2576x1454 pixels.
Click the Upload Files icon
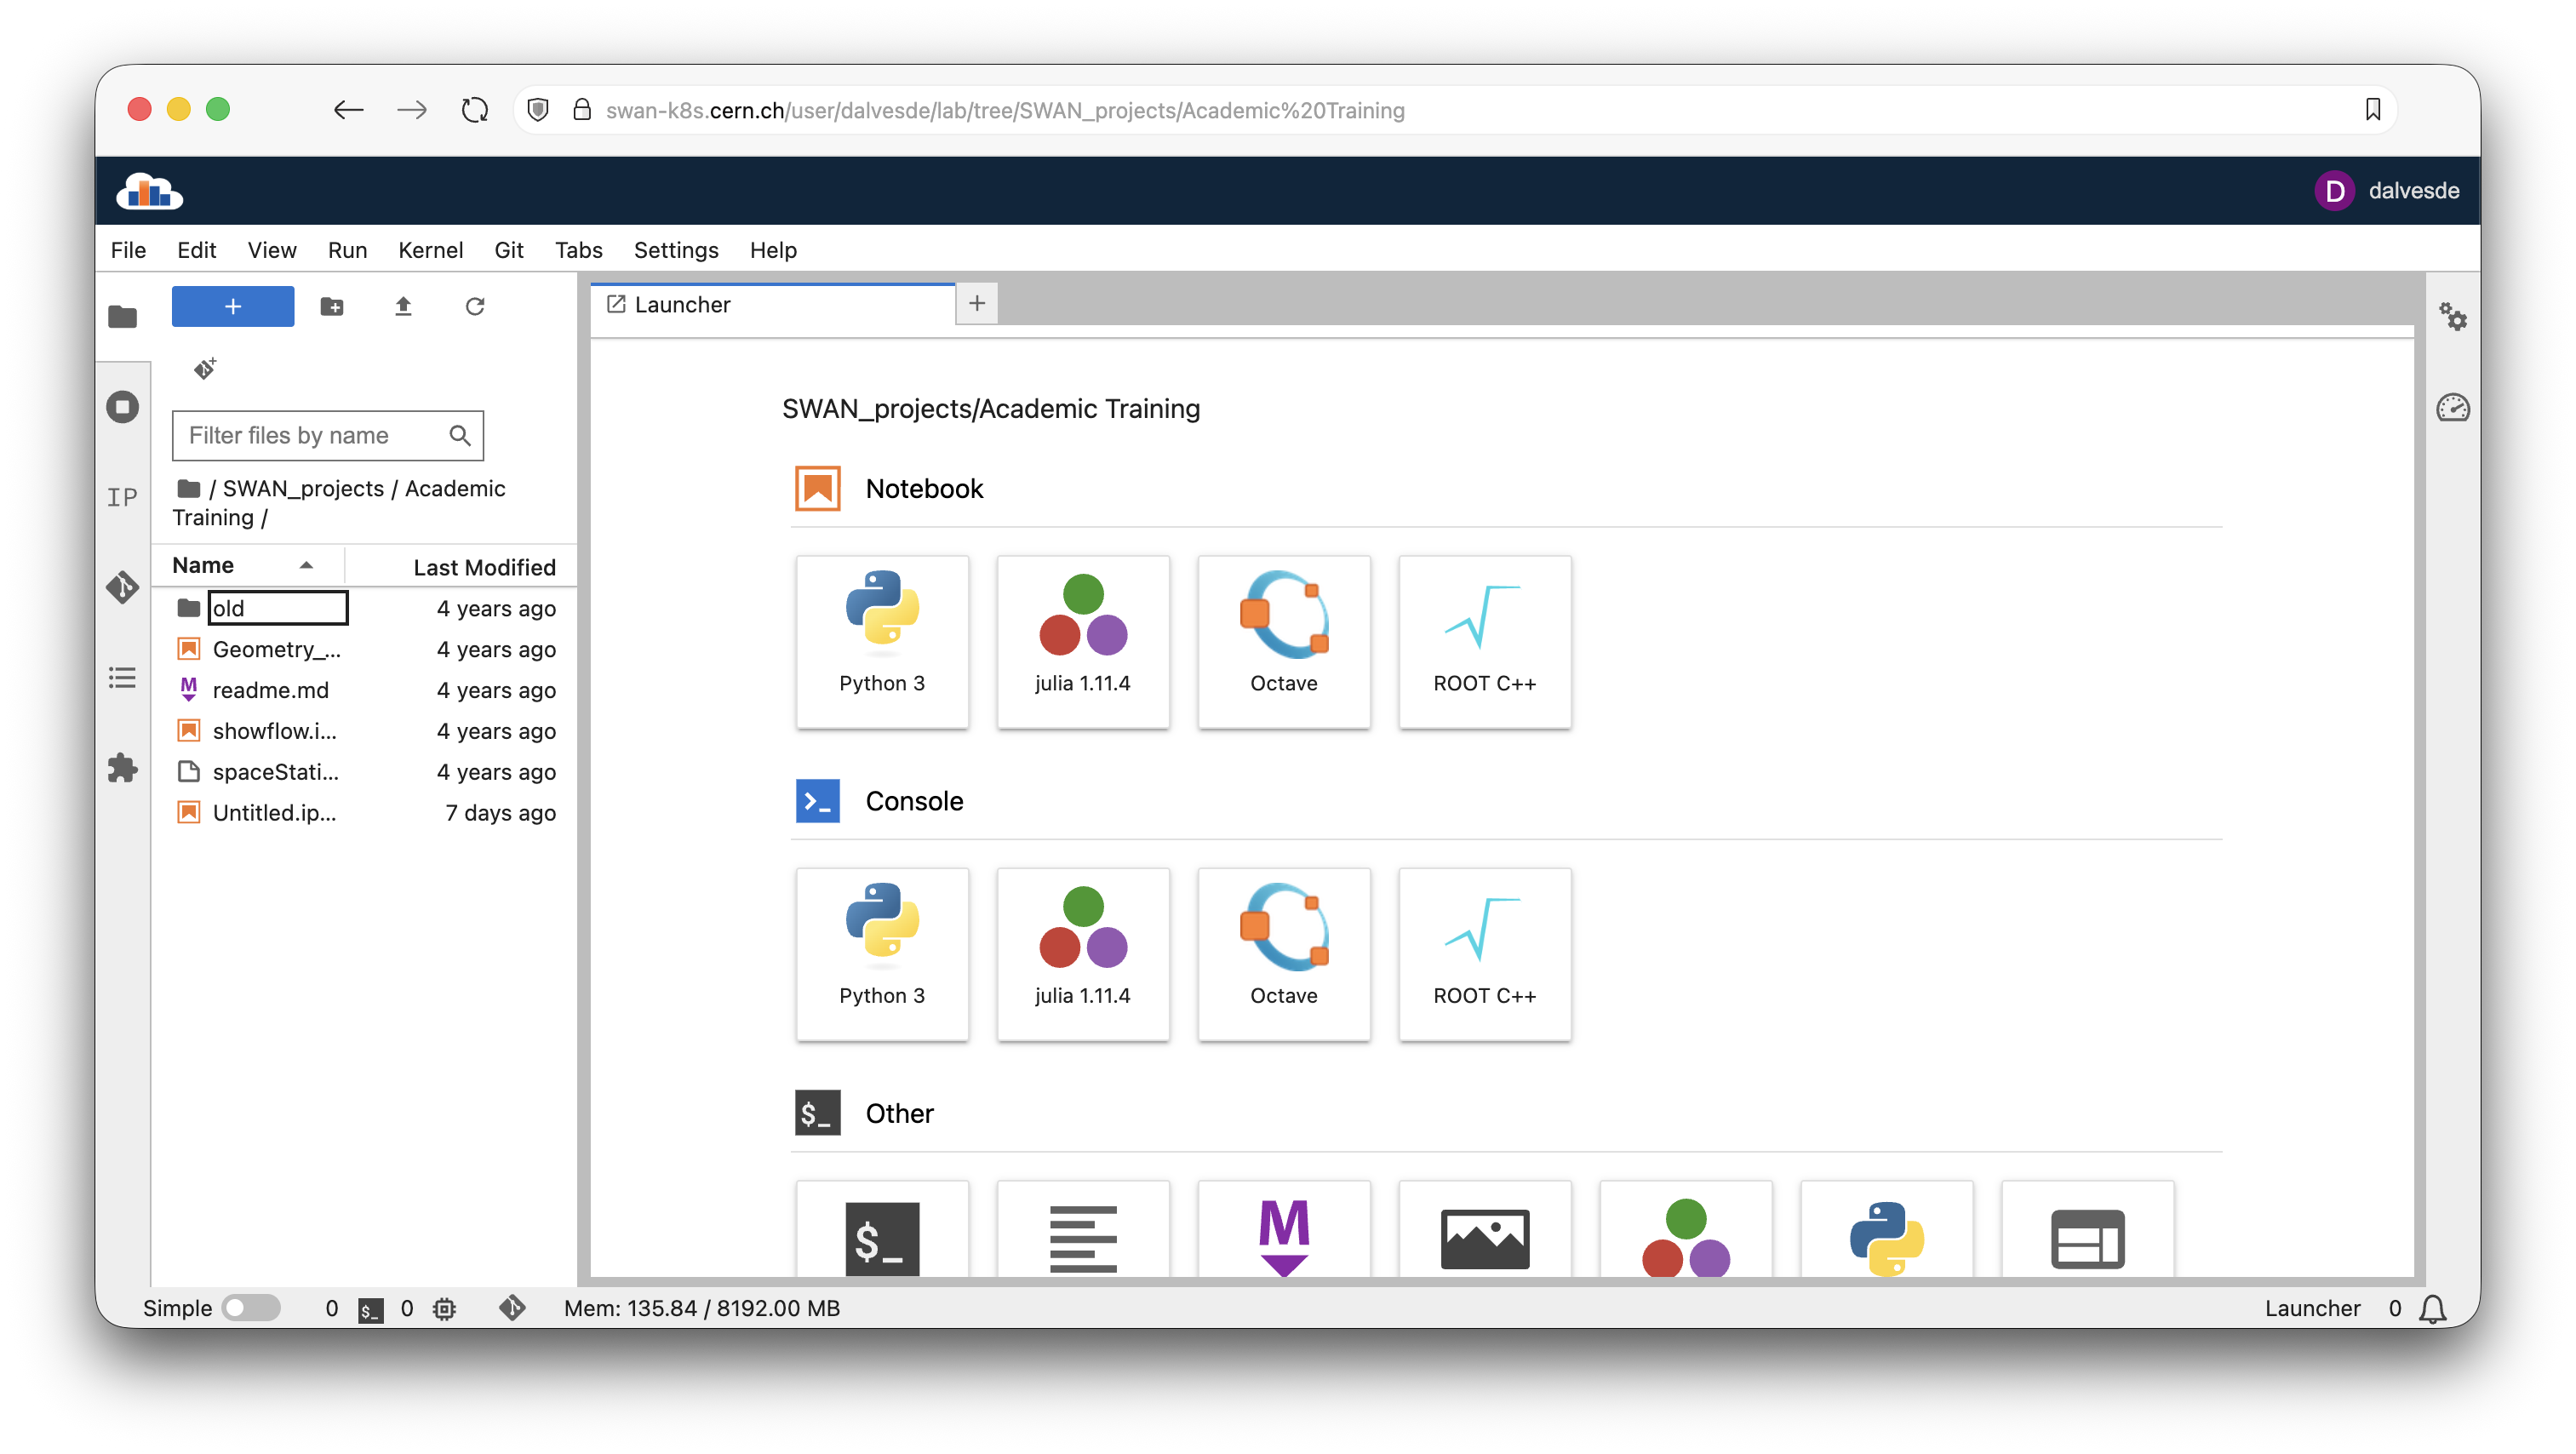coord(403,306)
